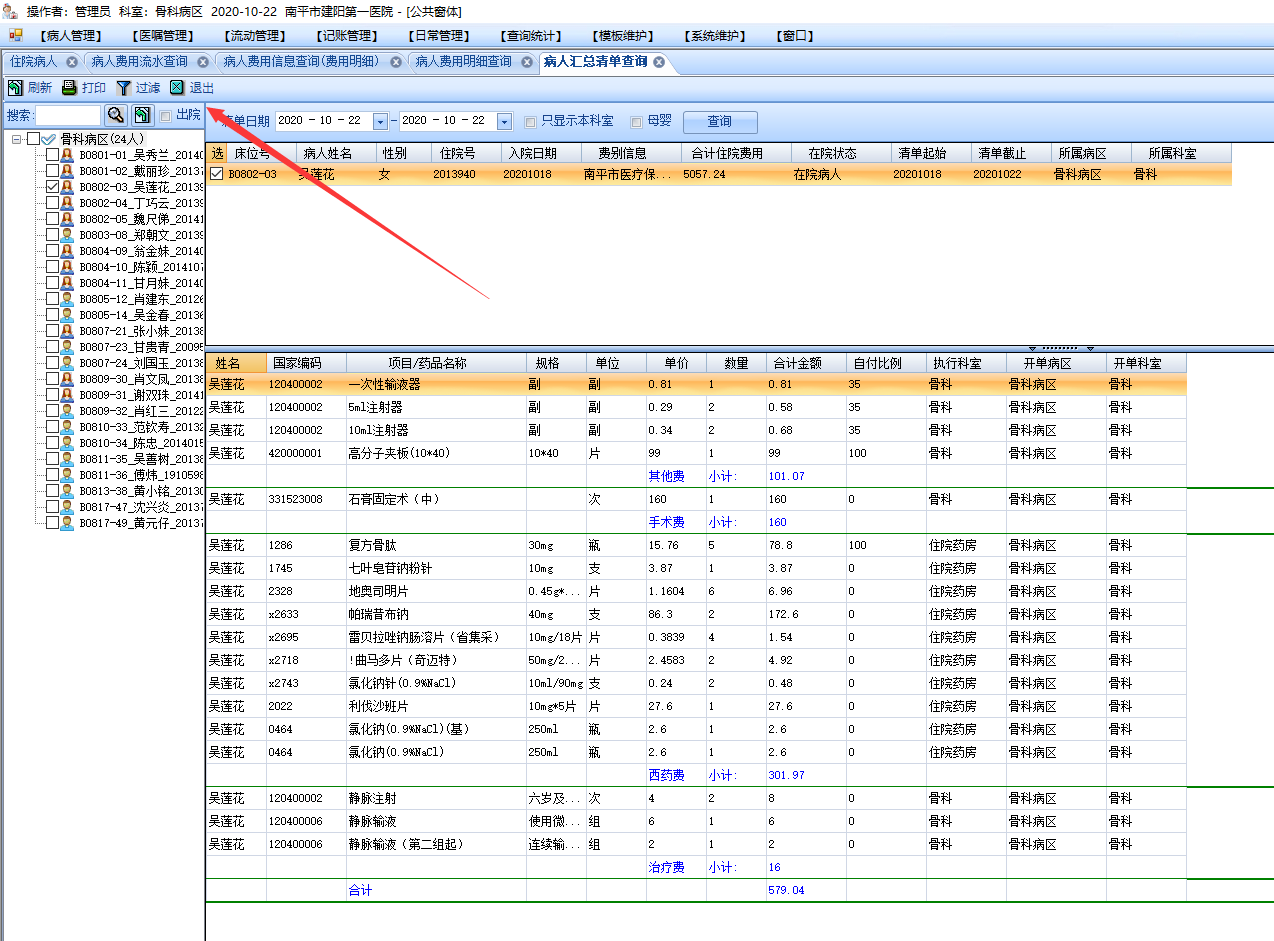The width and height of the screenshot is (1274, 941).
Task: Open the 医嘱管理 menu
Action: [x=163, y=36]
